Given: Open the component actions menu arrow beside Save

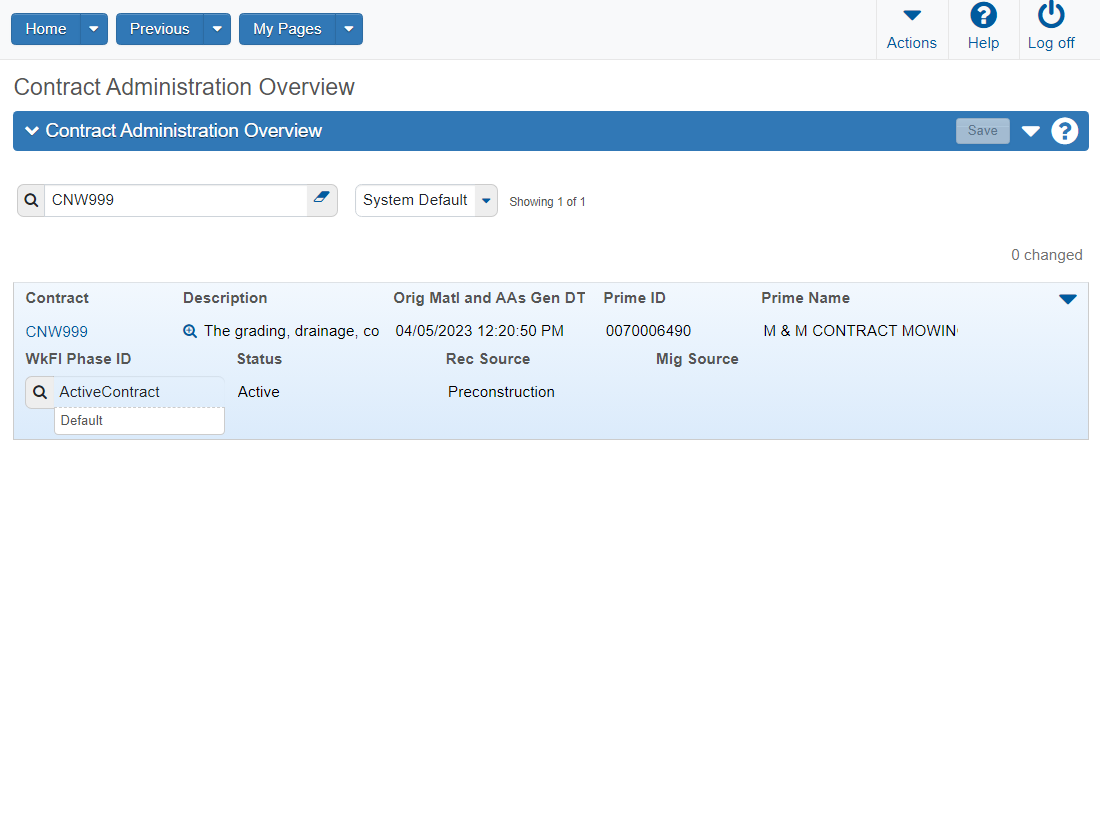Looking at the screenshot, I should pos(1031,131).
